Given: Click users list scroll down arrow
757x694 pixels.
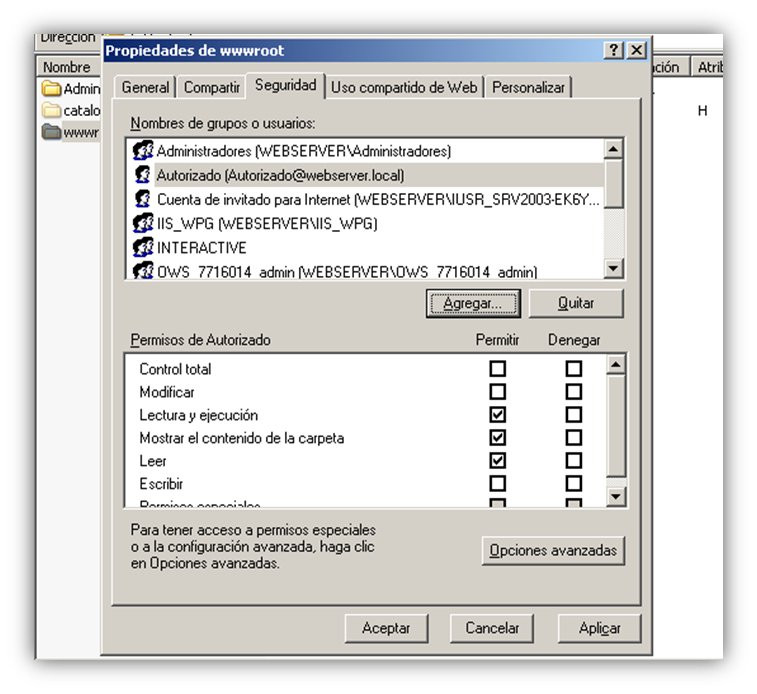Looking at the screenshot, I should click(614, 268).
